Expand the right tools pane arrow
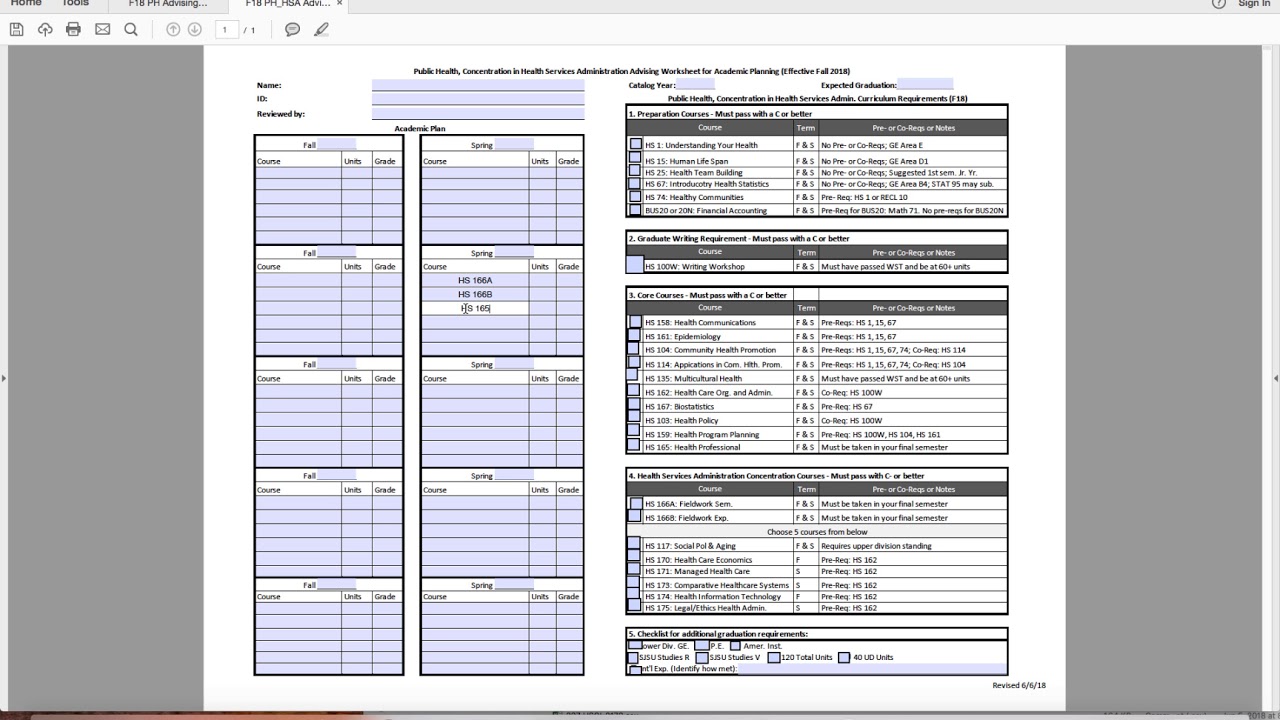The image size is (1280, 720). (x=1276, y=378)
